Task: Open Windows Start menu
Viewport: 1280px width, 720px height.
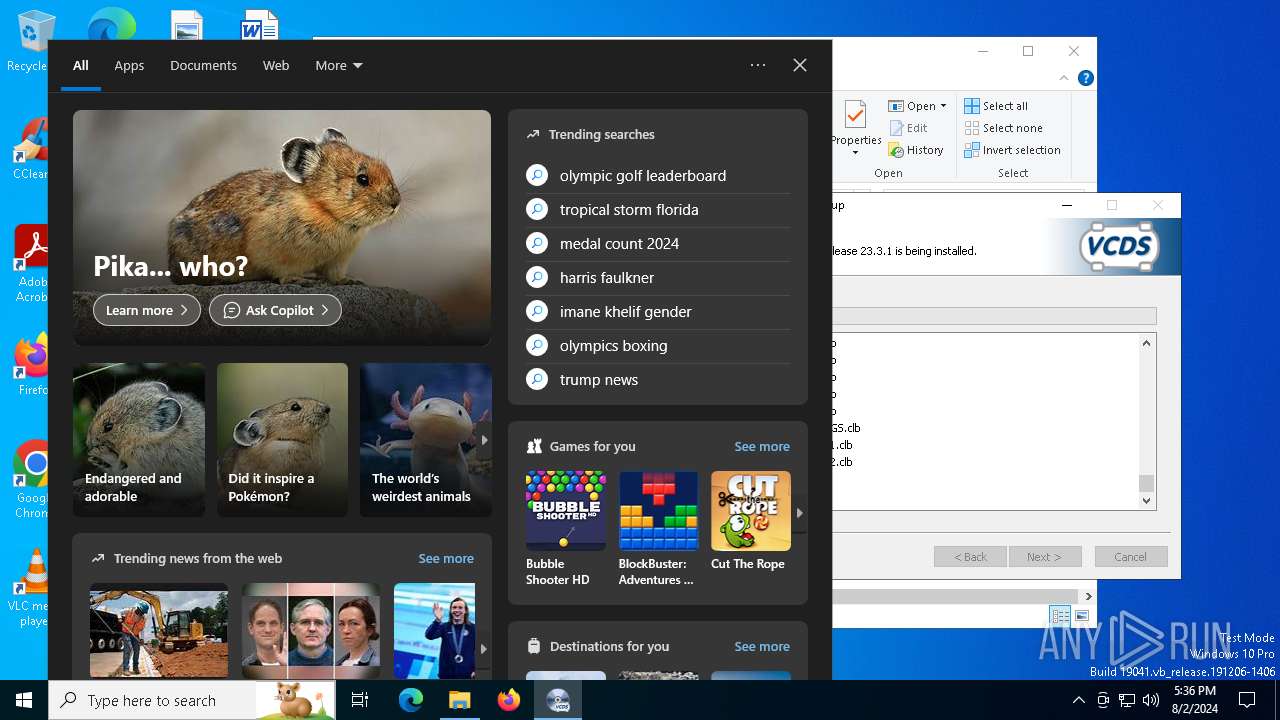Action: 24,700
